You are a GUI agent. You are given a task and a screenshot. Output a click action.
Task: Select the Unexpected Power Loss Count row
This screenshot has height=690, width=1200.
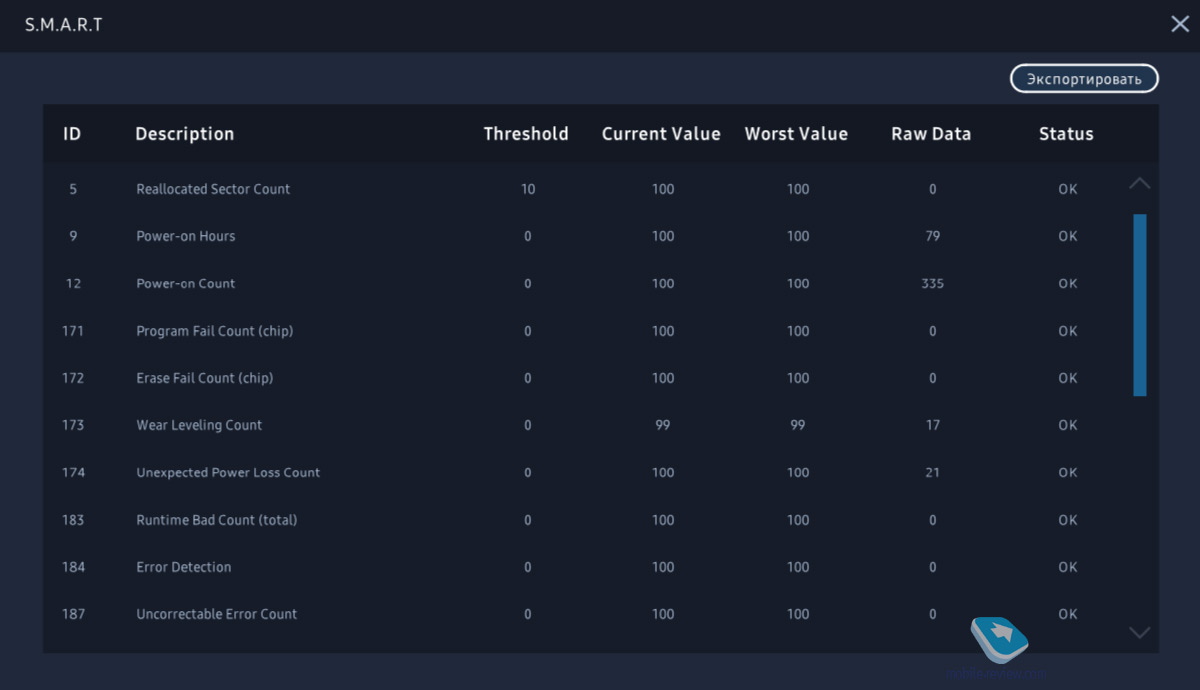click(228, 472)
